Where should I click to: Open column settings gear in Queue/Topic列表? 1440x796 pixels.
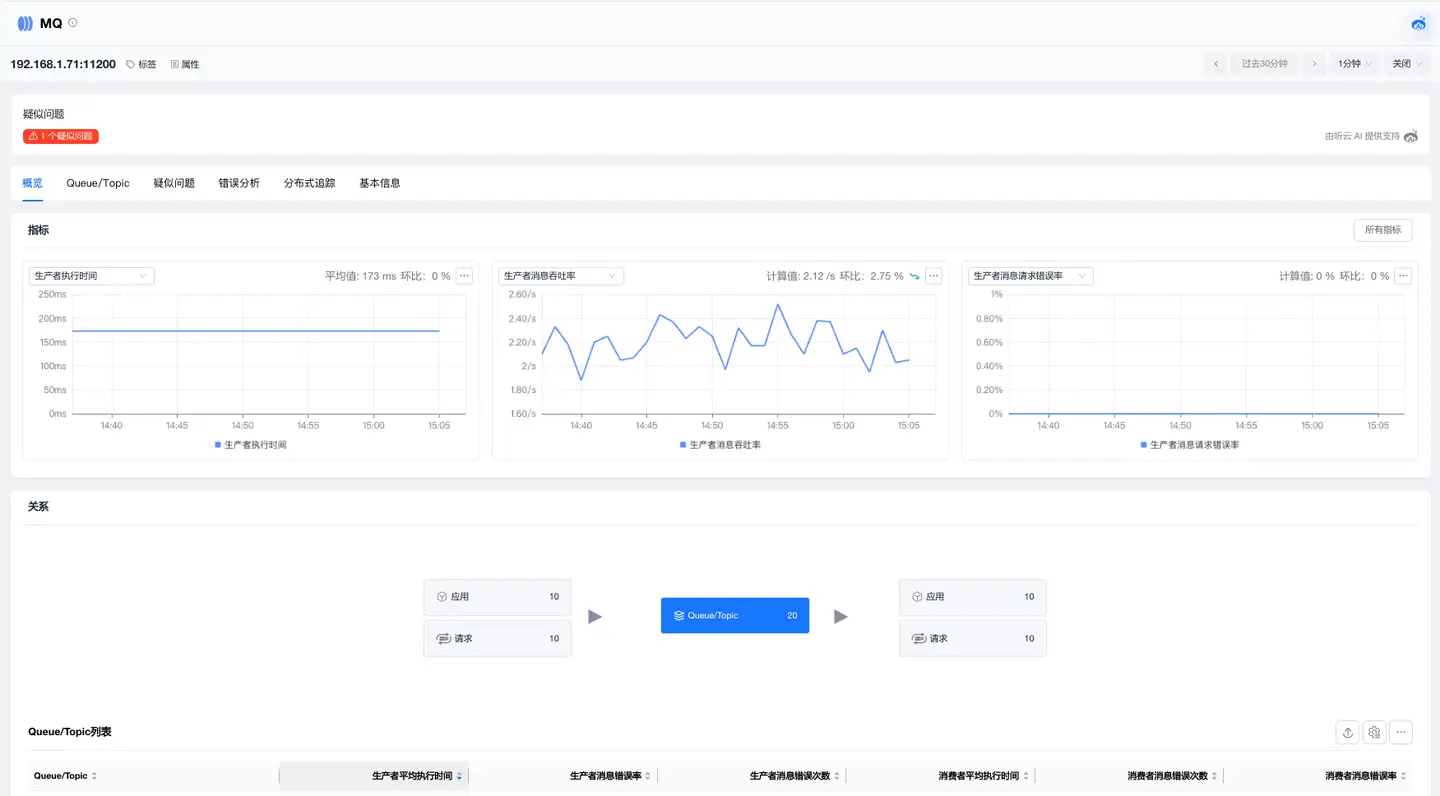tap(1373, 732)
